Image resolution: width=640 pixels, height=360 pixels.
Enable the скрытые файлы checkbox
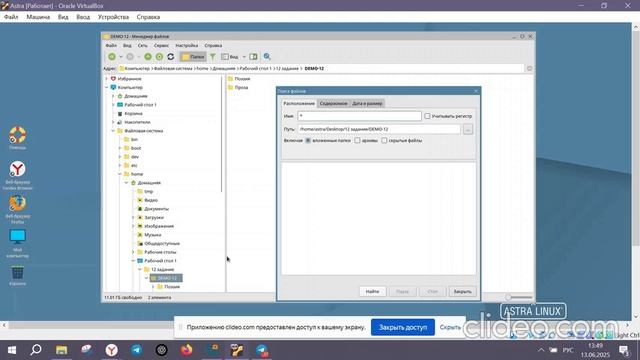pyautogui.click(x=384, y=140)
